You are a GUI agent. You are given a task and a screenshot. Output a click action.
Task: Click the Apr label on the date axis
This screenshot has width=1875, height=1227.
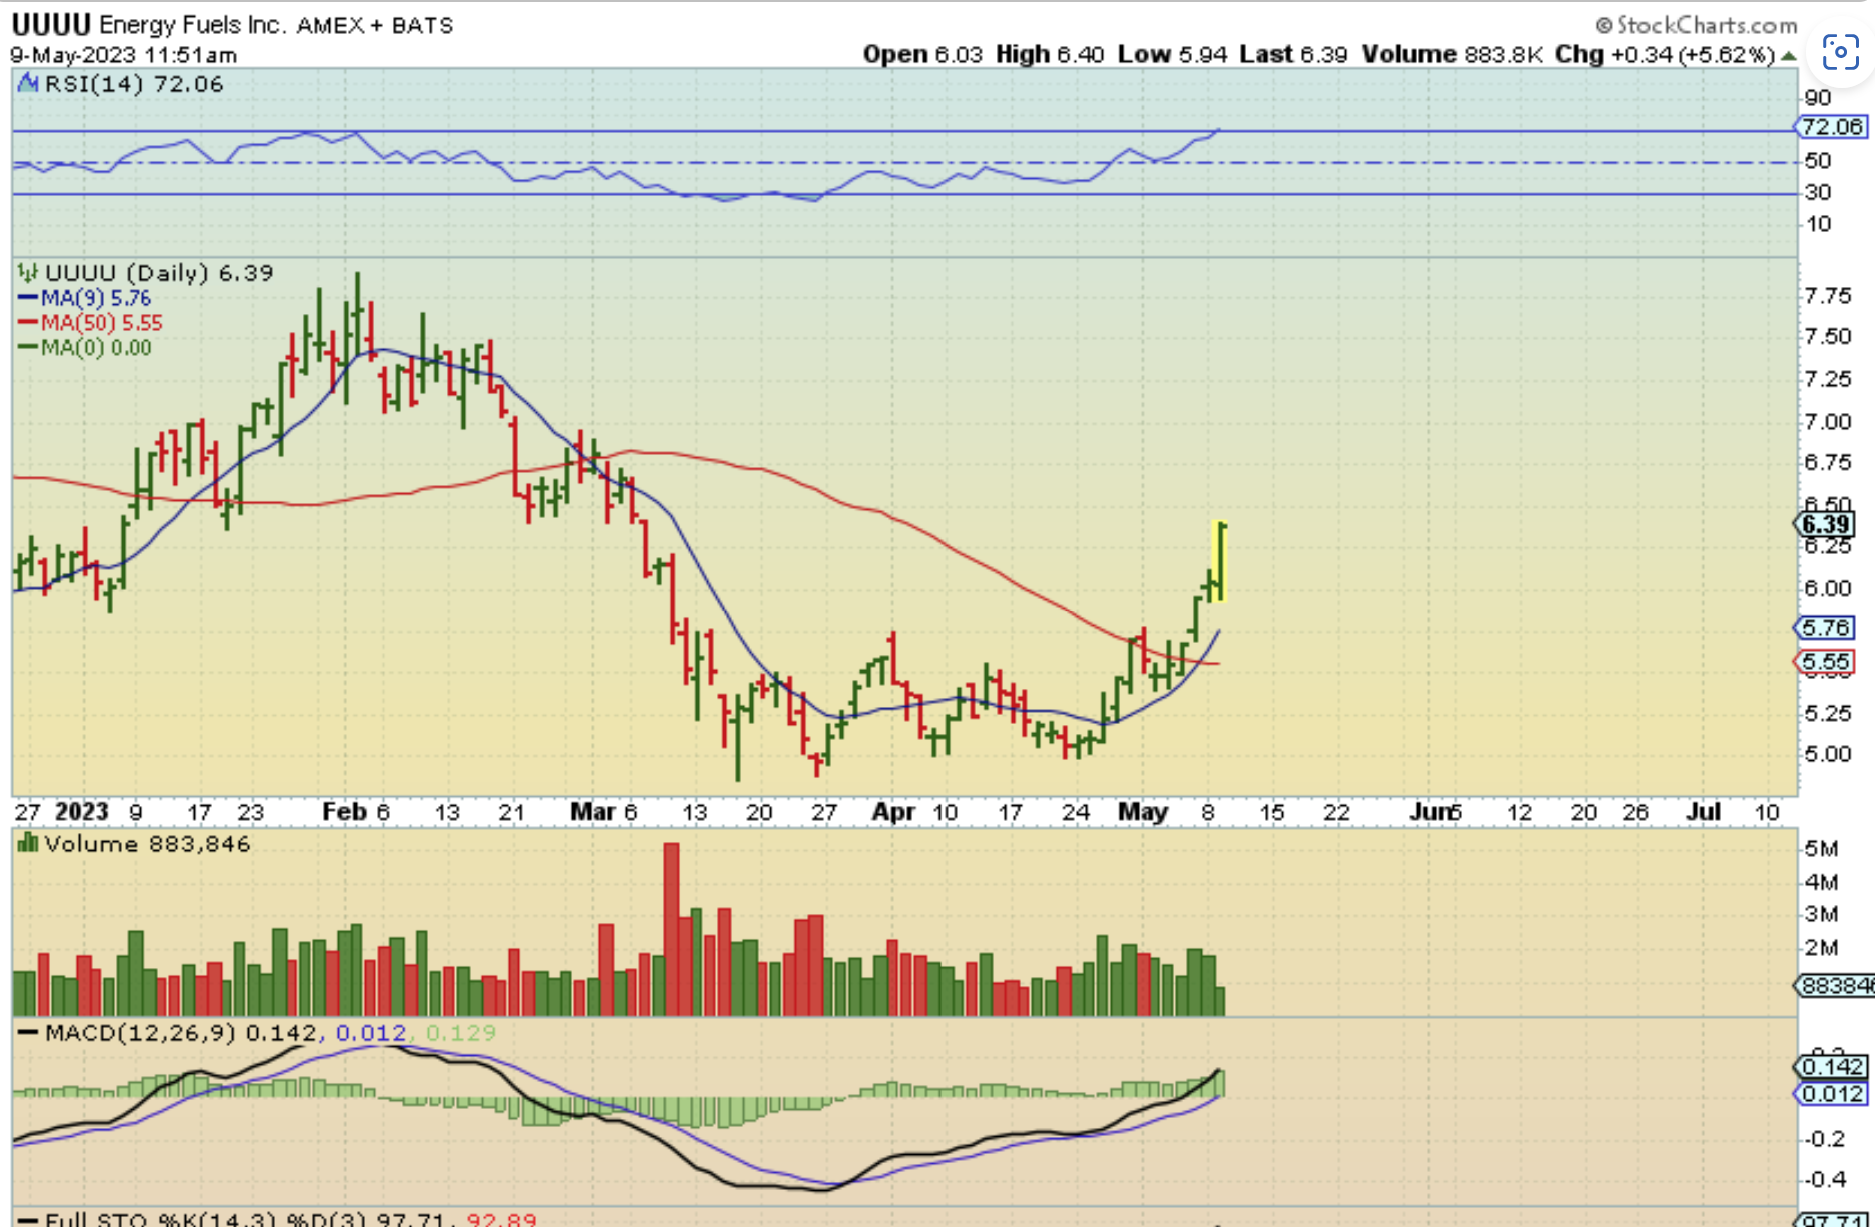click(x=893, y=811)
